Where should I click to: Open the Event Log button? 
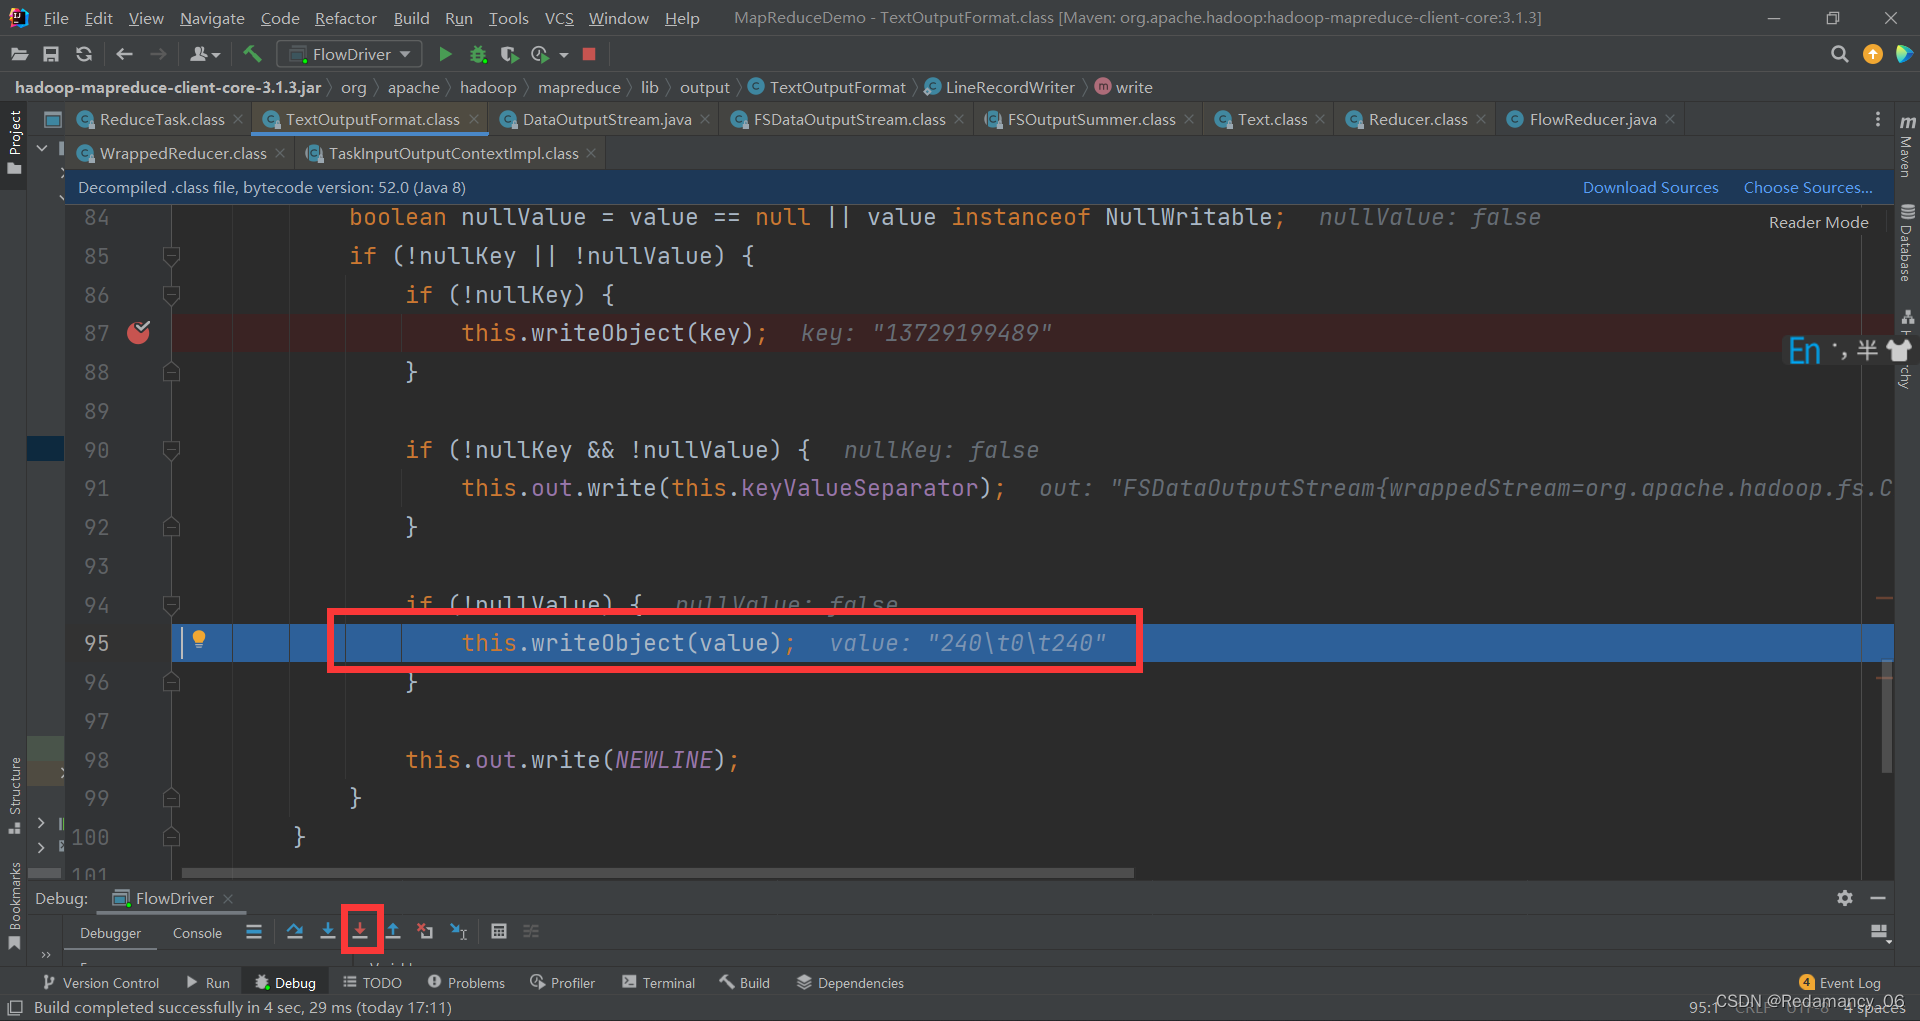click(x=1839, y=983)
